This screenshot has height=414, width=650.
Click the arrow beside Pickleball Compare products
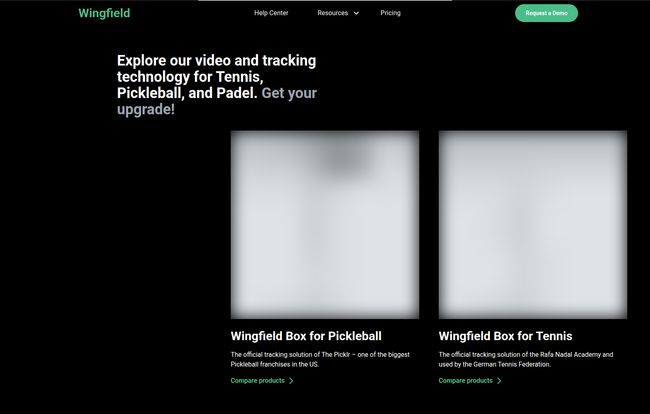click(291, 381)
